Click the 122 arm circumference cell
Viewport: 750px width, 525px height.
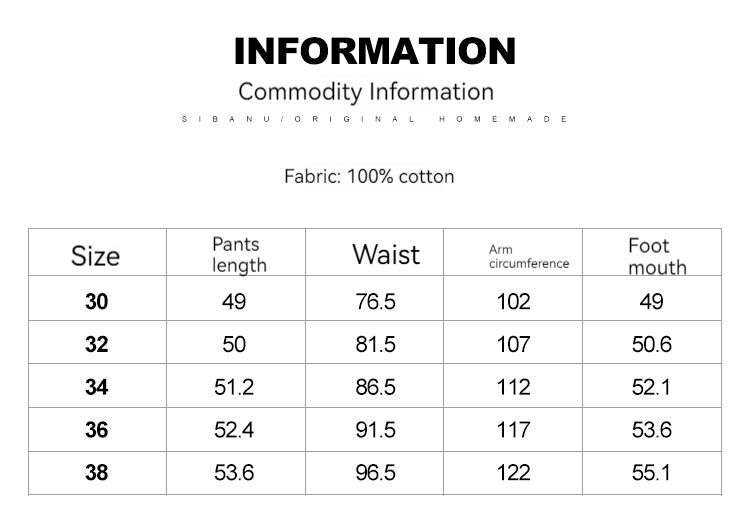click(513, 473)
